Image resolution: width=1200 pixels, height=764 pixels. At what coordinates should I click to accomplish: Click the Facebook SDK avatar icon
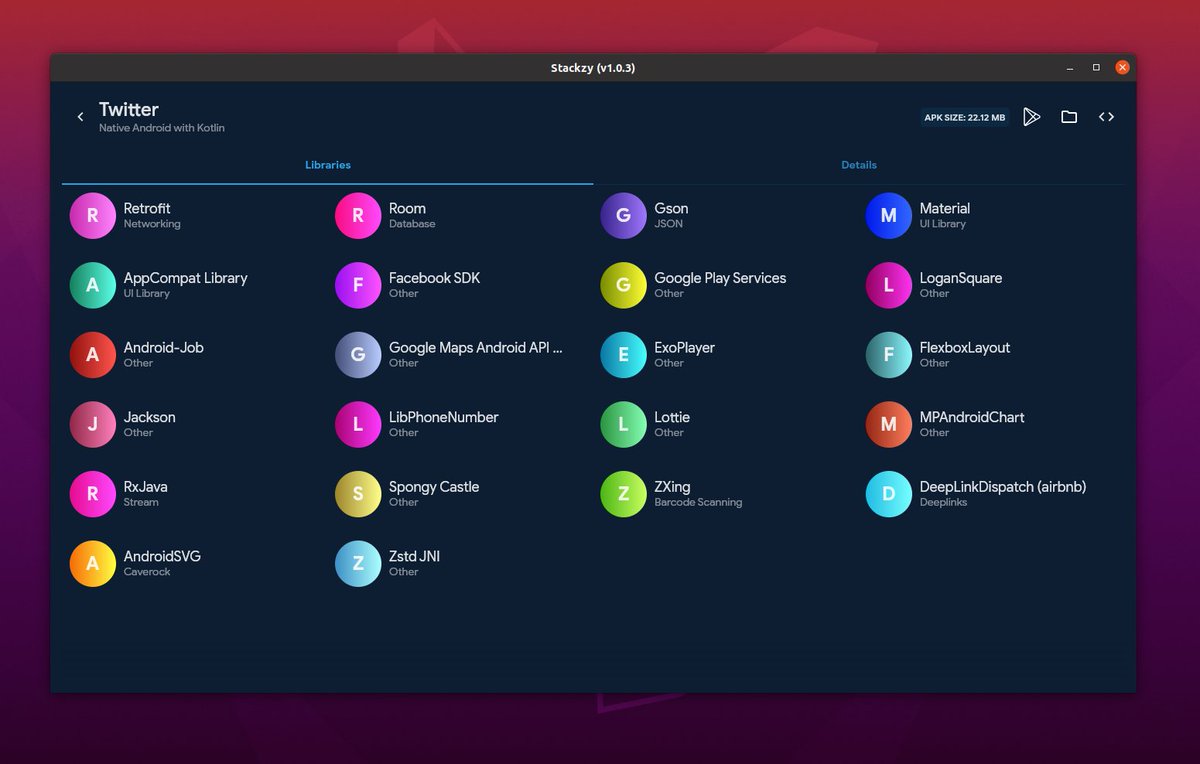(x=358, y=286)
